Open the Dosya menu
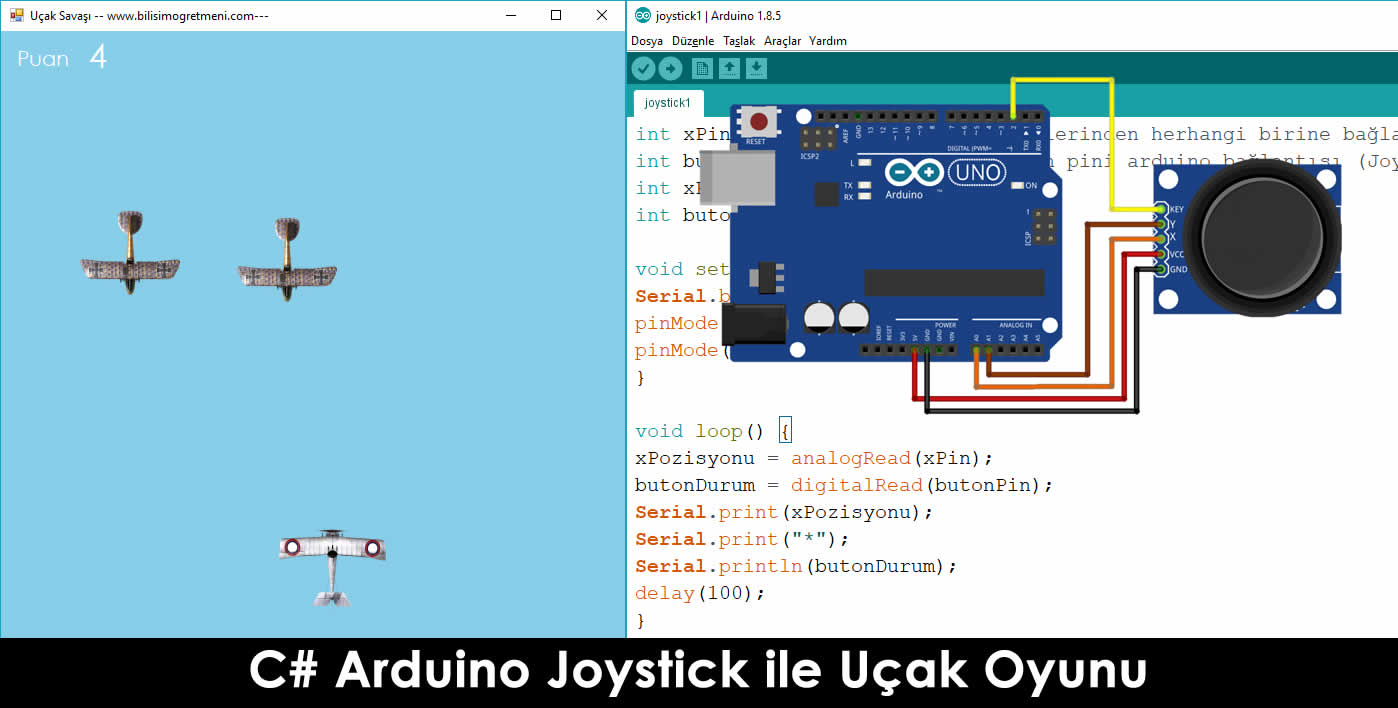Image resolution: width=1398 pixels, height=708 pixels. [646, 41]
